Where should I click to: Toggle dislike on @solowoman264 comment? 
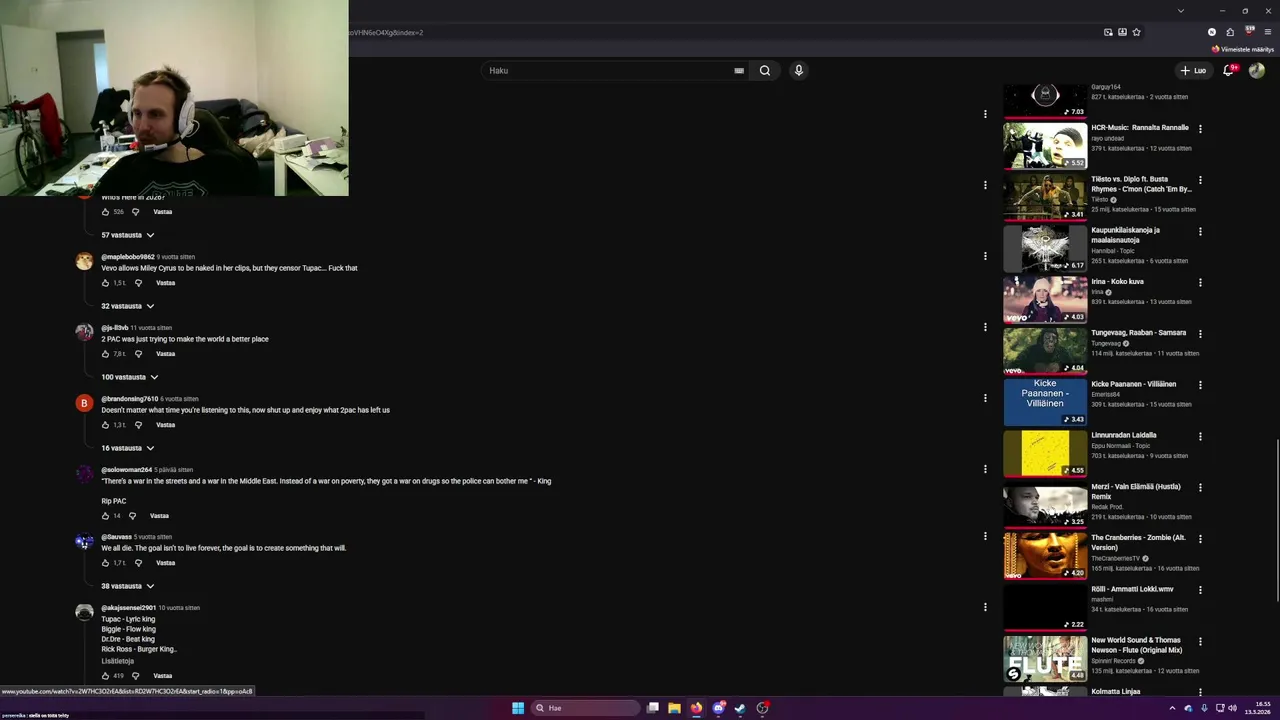(x=132, y=516)
